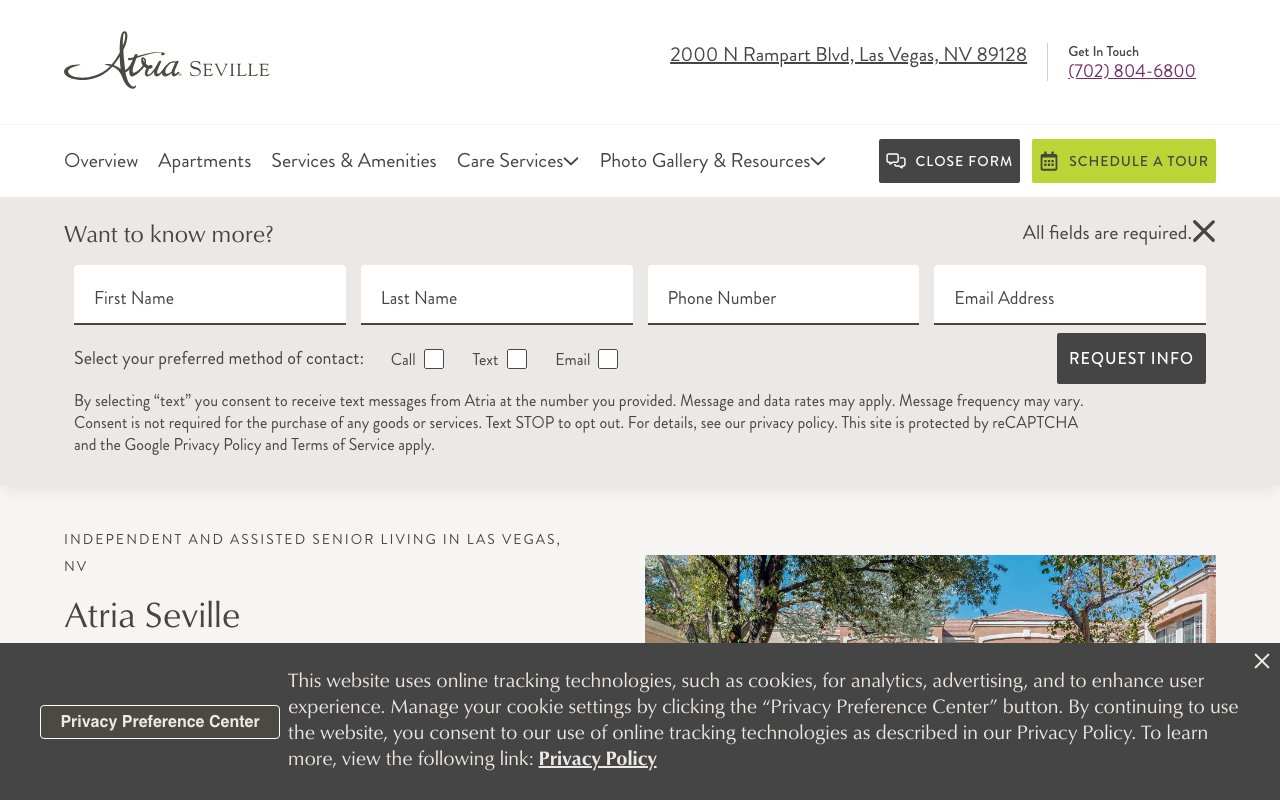
Task: Open Services & Amenities page
Action: click(x=354, y=161)
